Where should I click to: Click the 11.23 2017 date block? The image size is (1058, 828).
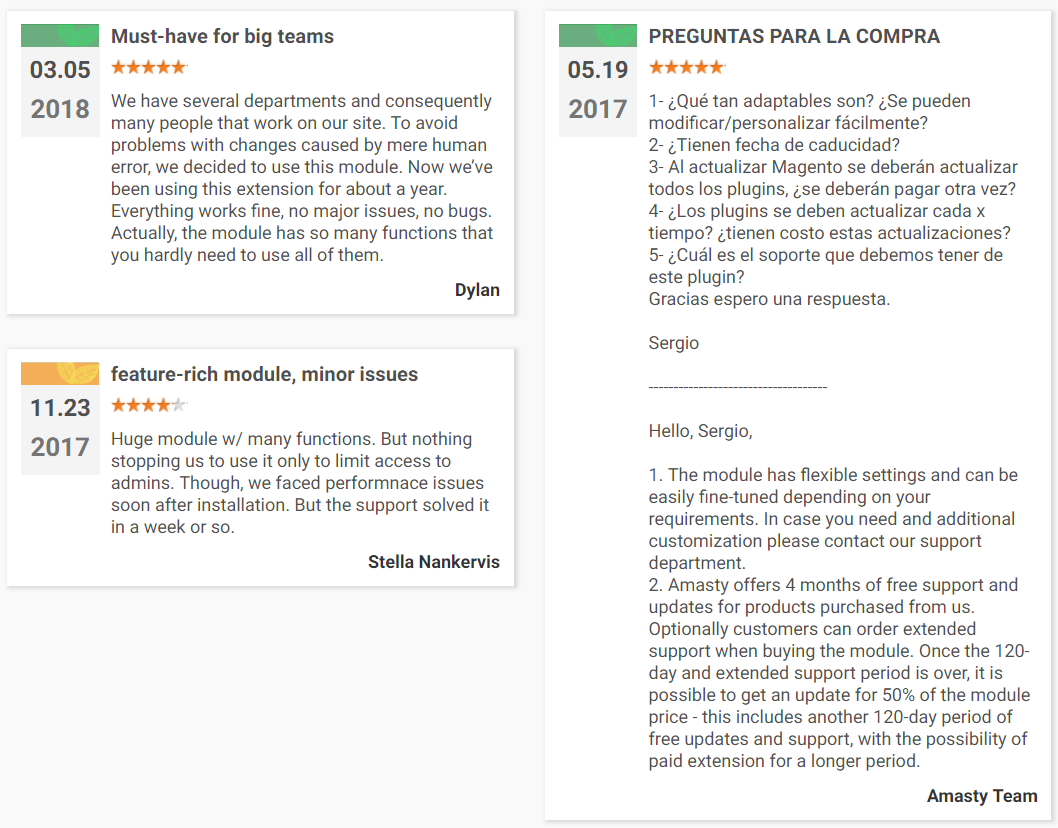[60, 428]
